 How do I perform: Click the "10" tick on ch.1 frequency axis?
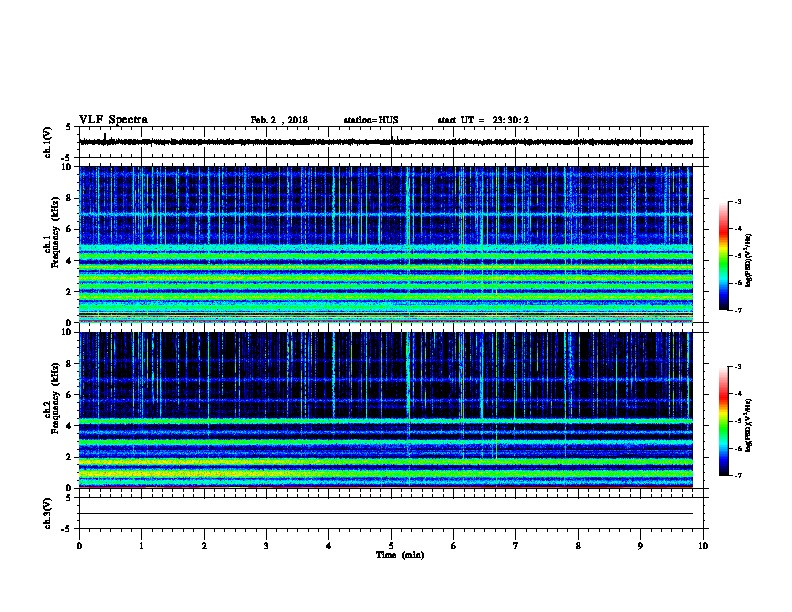point(68,167)
